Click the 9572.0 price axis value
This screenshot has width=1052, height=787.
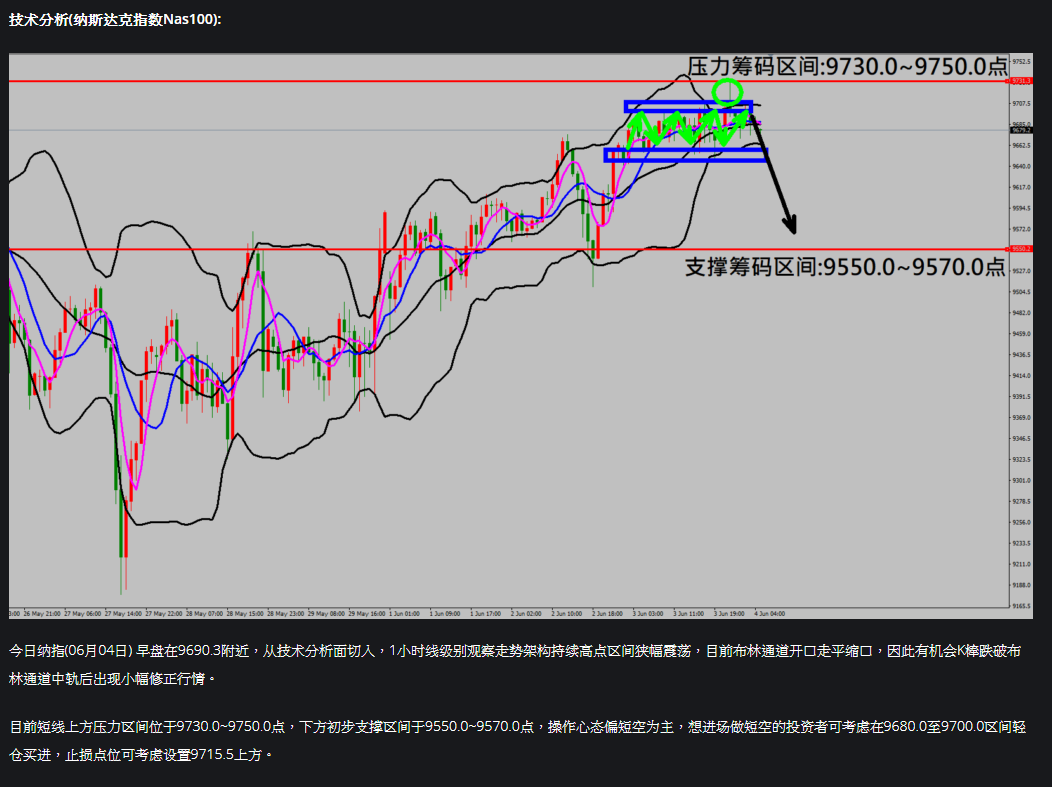click(1021, 229)
